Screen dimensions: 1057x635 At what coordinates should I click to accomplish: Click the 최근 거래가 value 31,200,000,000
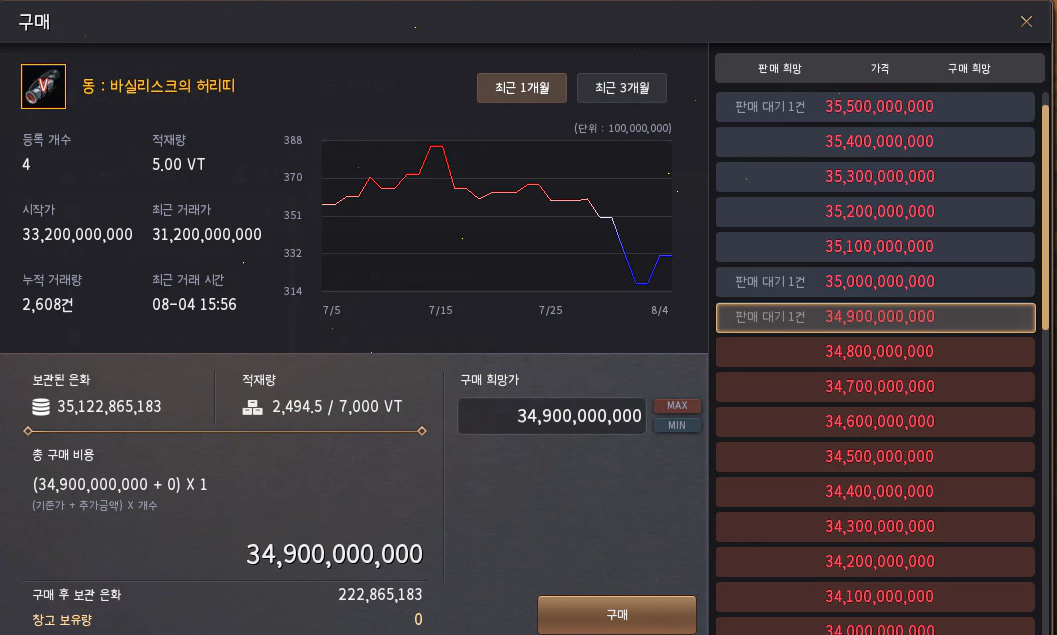[207, 235]
